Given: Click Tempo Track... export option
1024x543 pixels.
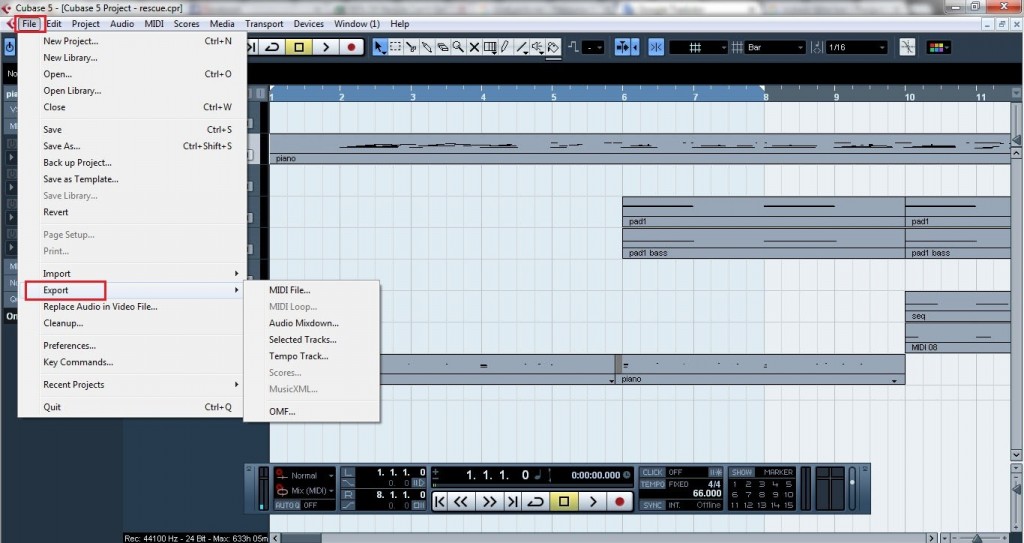Looking at the screenshot, I should [298, 356].
